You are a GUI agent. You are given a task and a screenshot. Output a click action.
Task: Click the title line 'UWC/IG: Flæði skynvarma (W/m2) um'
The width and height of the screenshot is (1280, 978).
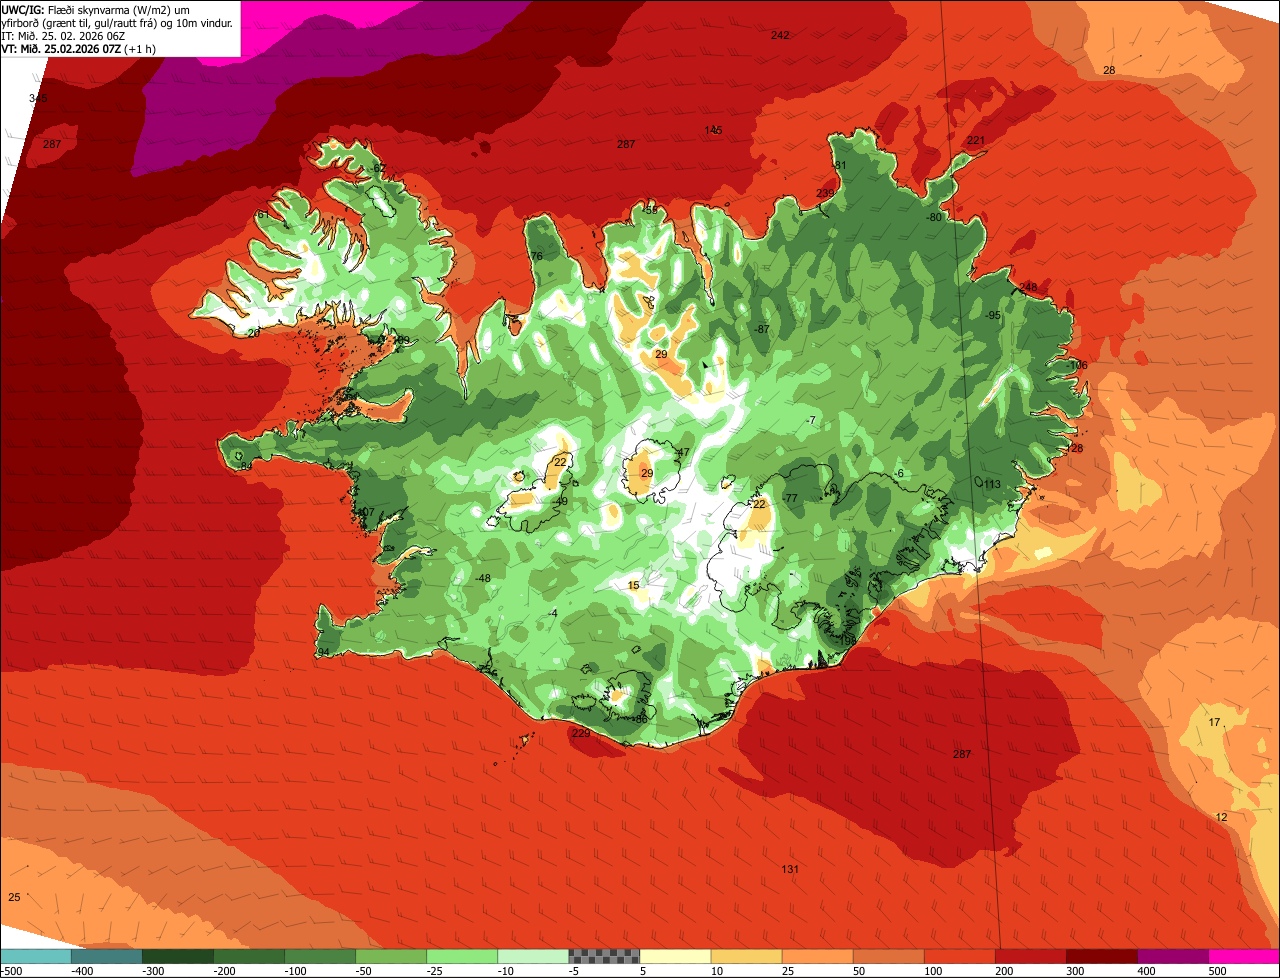click(97, 9)
